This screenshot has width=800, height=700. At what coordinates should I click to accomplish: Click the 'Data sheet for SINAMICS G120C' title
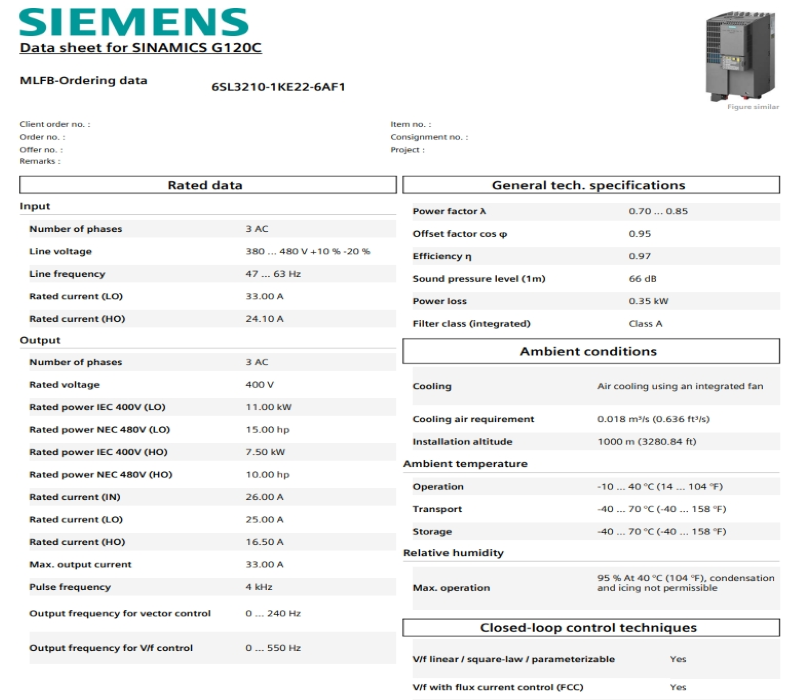pos(141,48)
